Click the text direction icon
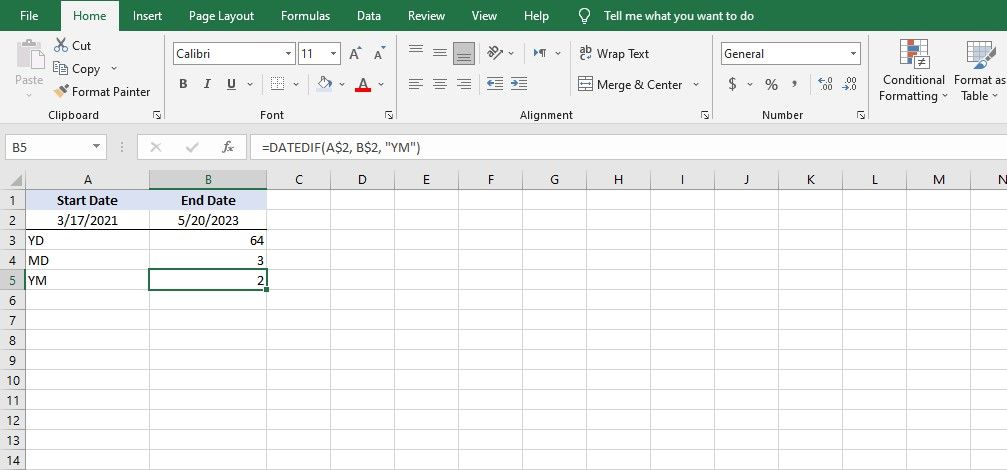Image resolution: width=1007 pixels, height=470 pixels. click(540, 53)
